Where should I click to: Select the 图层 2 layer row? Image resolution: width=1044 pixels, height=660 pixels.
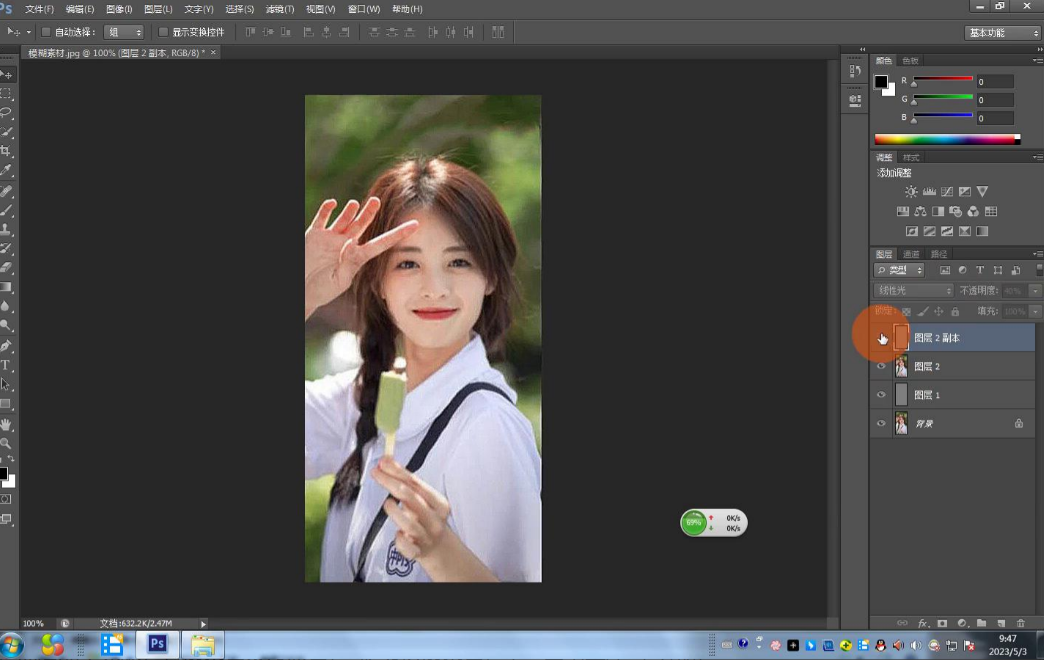coord(953,366)
